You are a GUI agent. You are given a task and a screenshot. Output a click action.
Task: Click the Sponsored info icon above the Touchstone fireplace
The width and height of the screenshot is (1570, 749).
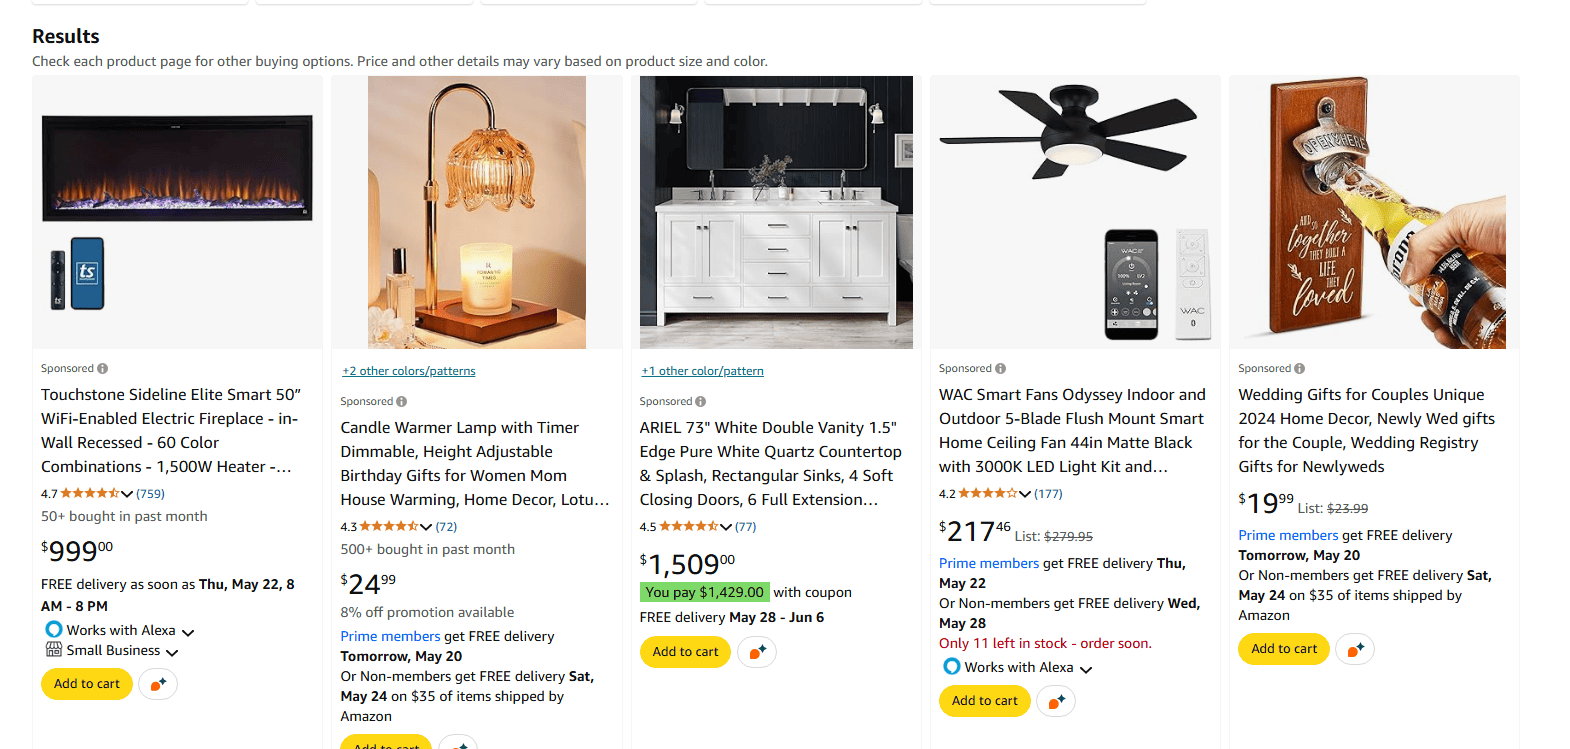103,369
